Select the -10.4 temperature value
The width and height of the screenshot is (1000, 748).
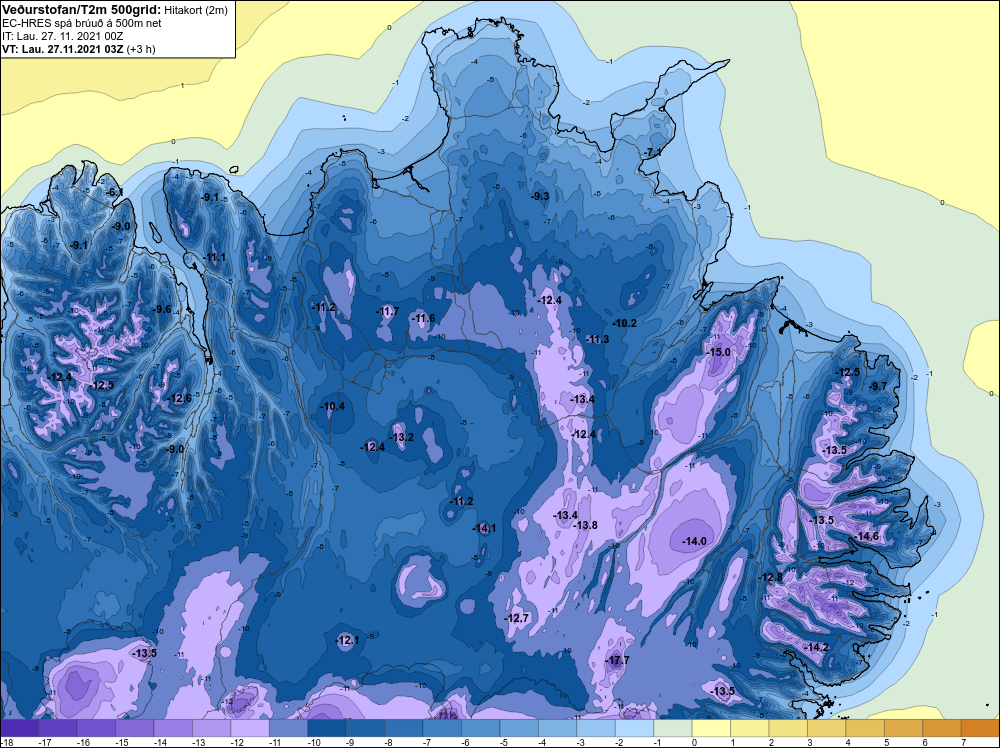pos(333,406)
